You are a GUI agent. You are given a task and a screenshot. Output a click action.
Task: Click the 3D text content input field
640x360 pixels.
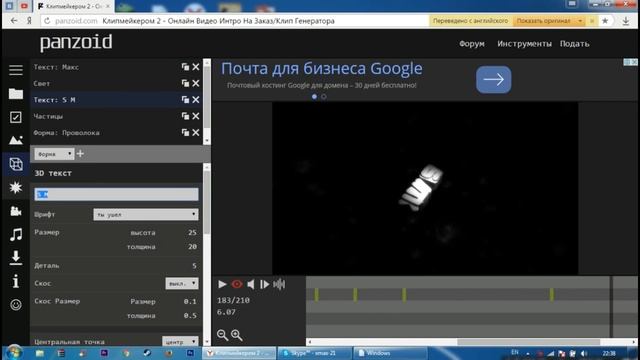tap(116, 194)
